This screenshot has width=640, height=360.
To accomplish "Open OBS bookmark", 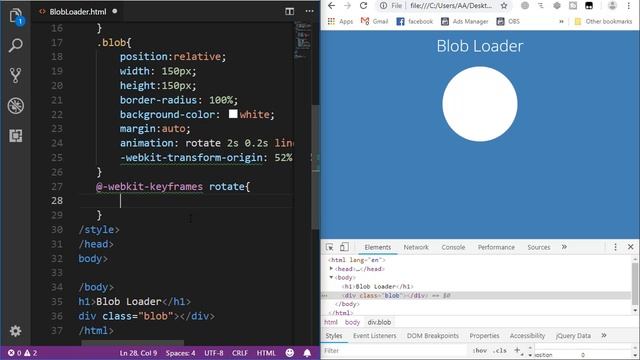I will pos(508,21).
